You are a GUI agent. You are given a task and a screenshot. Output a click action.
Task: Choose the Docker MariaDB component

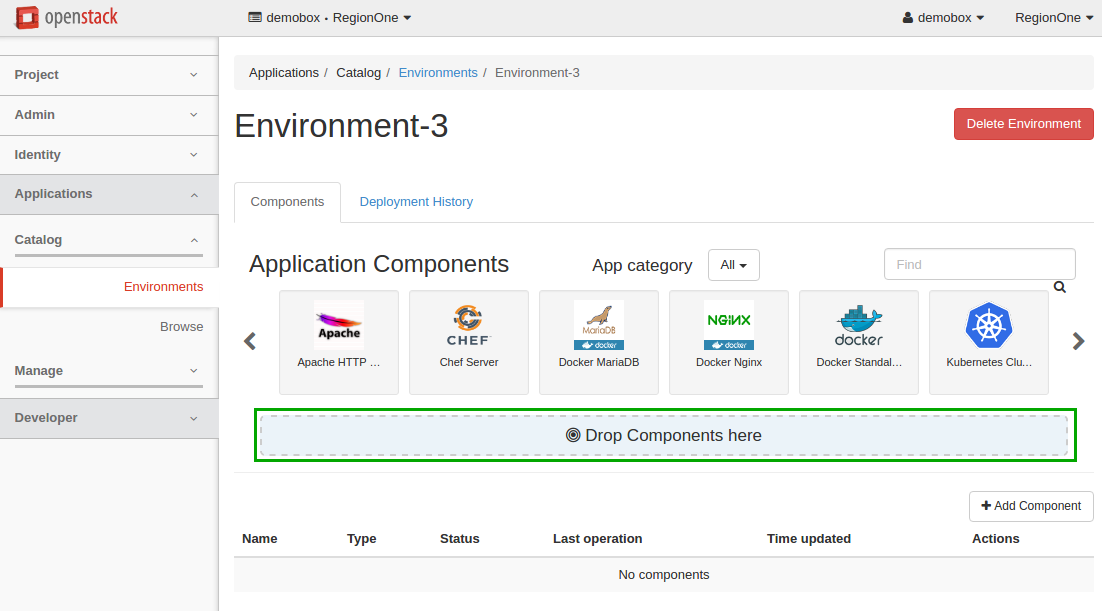click(598, 325)
